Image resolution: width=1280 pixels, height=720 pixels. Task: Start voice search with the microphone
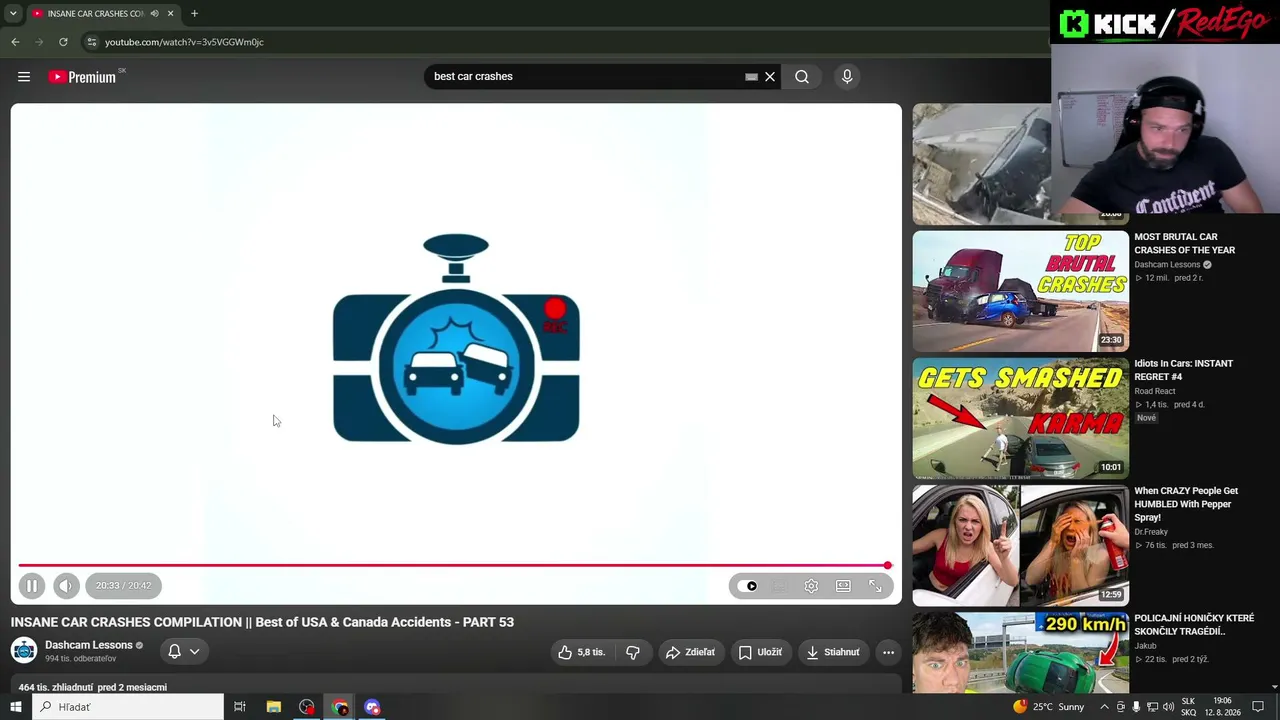[847, 77]
